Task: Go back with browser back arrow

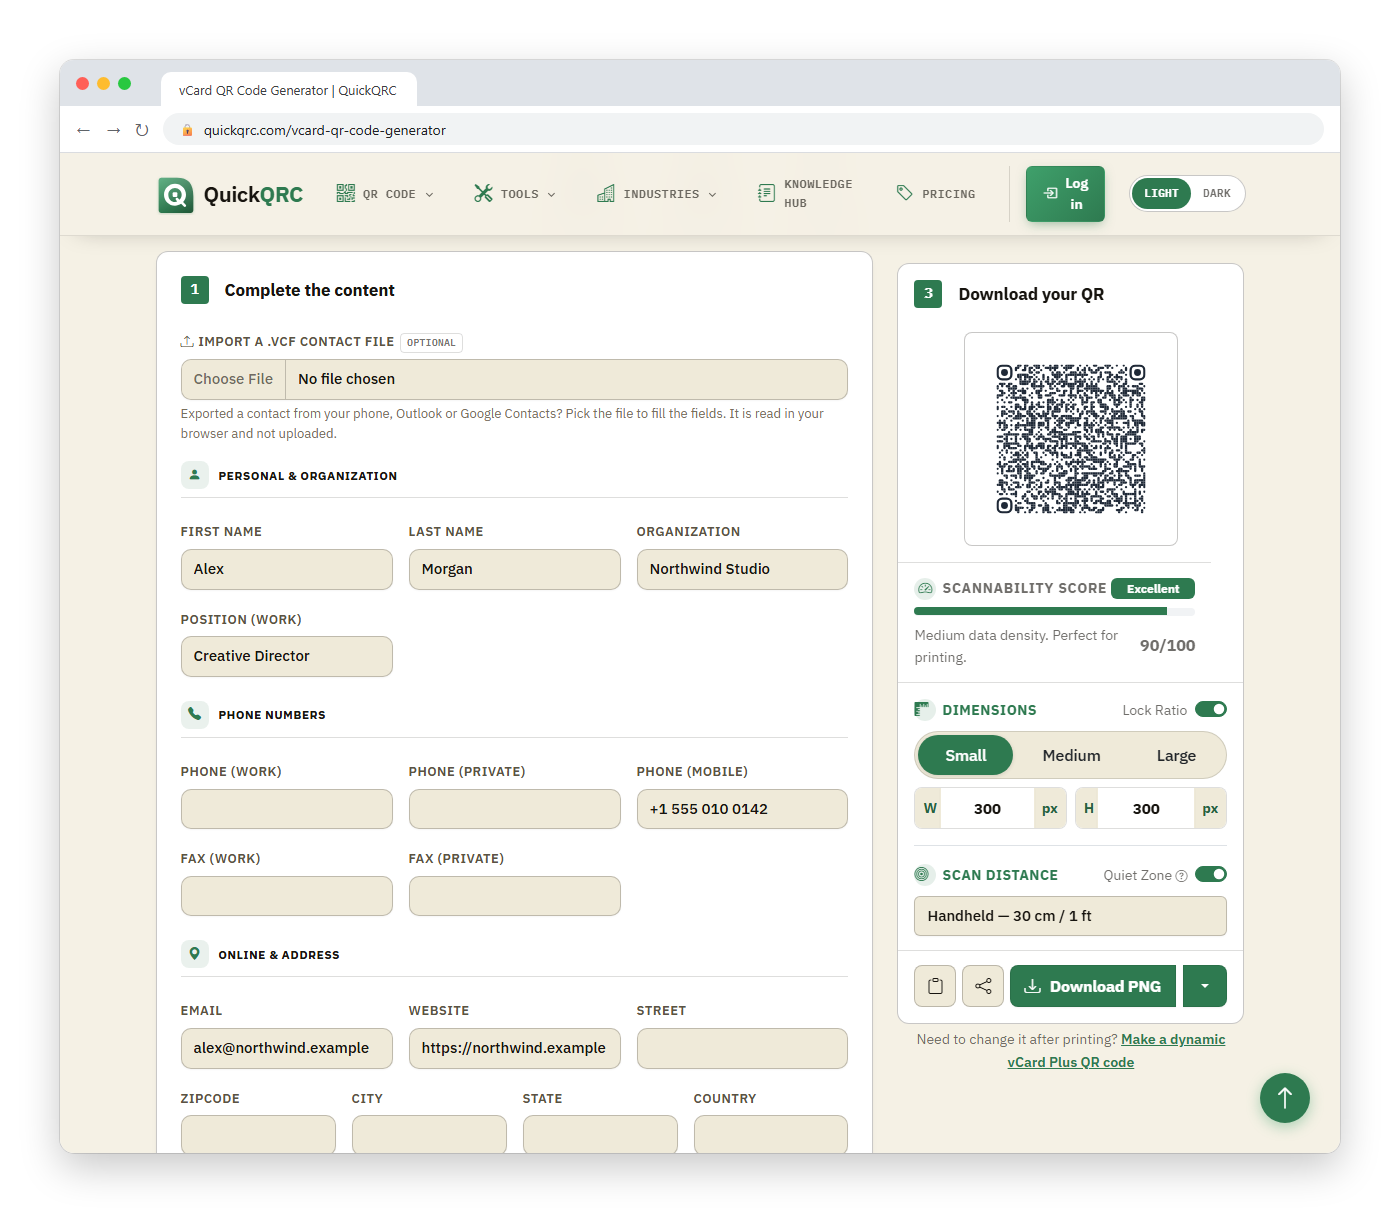Action: point(84,130)
